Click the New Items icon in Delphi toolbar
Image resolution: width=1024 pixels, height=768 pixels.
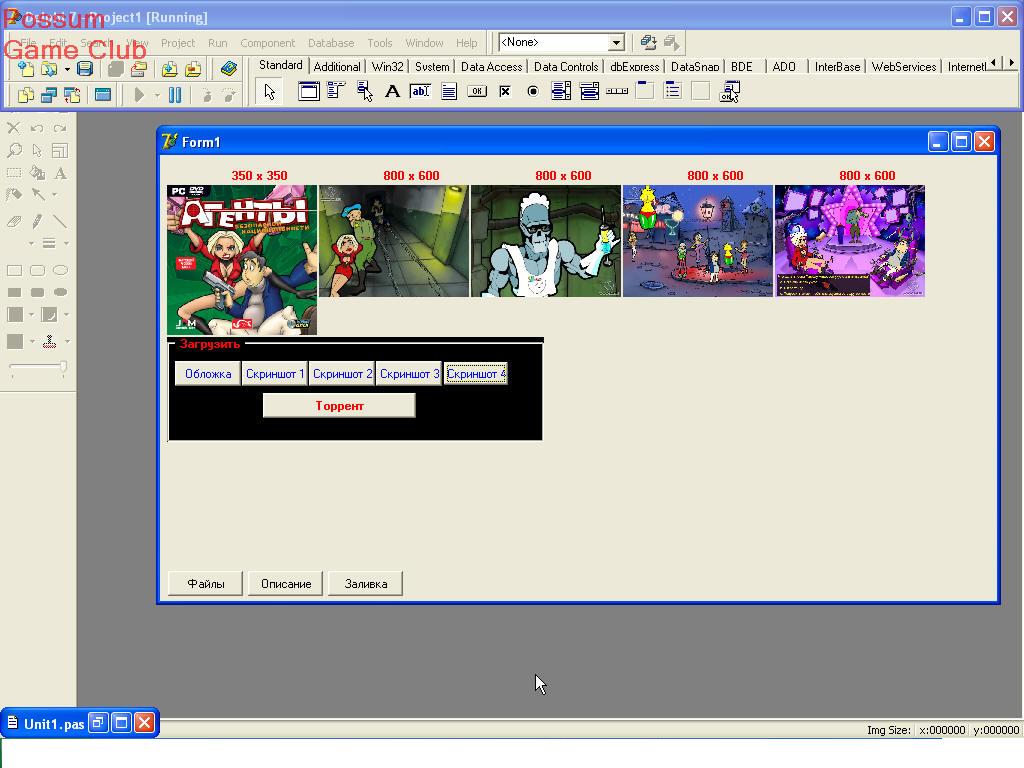25,69
